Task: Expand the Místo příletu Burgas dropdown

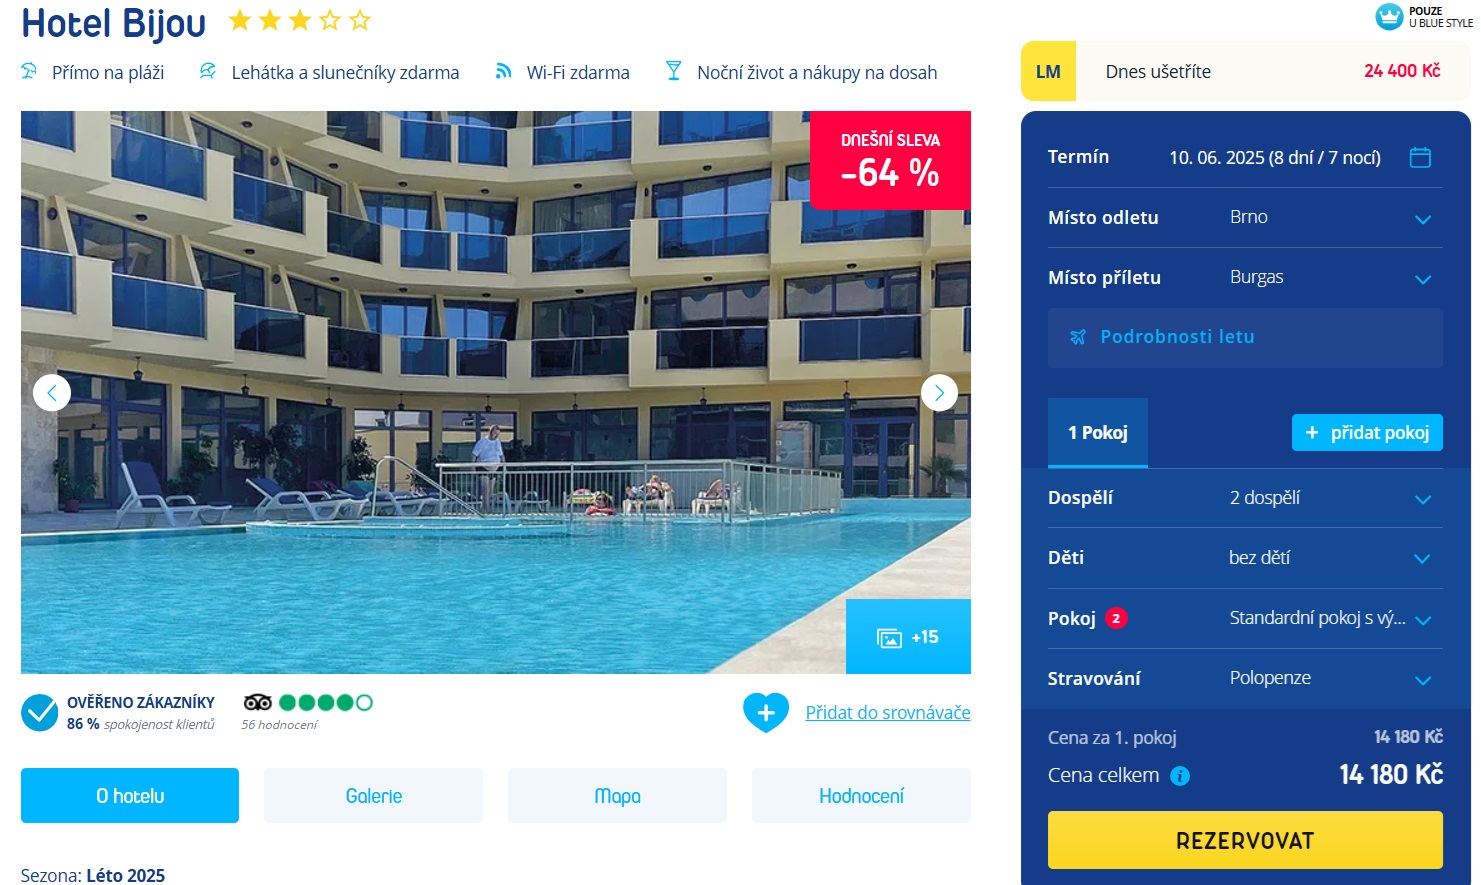Action: pyautogui.click(x=1245, y=278)
